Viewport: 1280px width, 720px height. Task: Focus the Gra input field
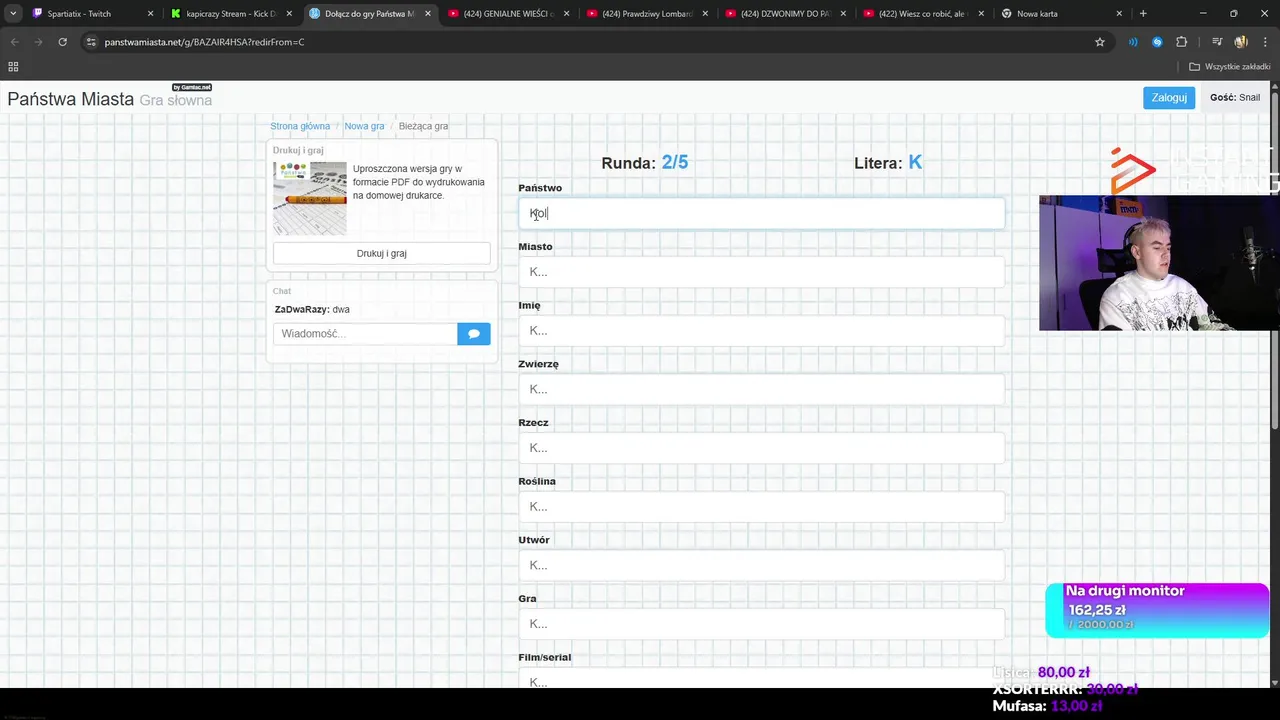pyautogui.click(x=761, y=624)
